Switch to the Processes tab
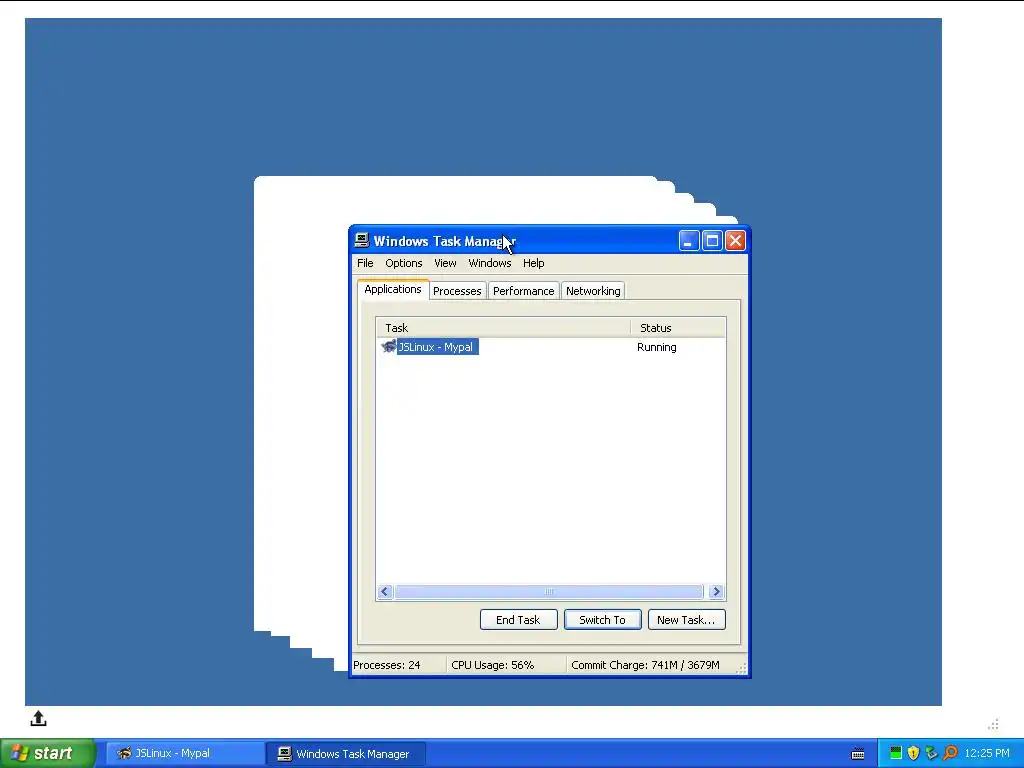Screen dimensions: 1024x768 [x=457, y=291]
